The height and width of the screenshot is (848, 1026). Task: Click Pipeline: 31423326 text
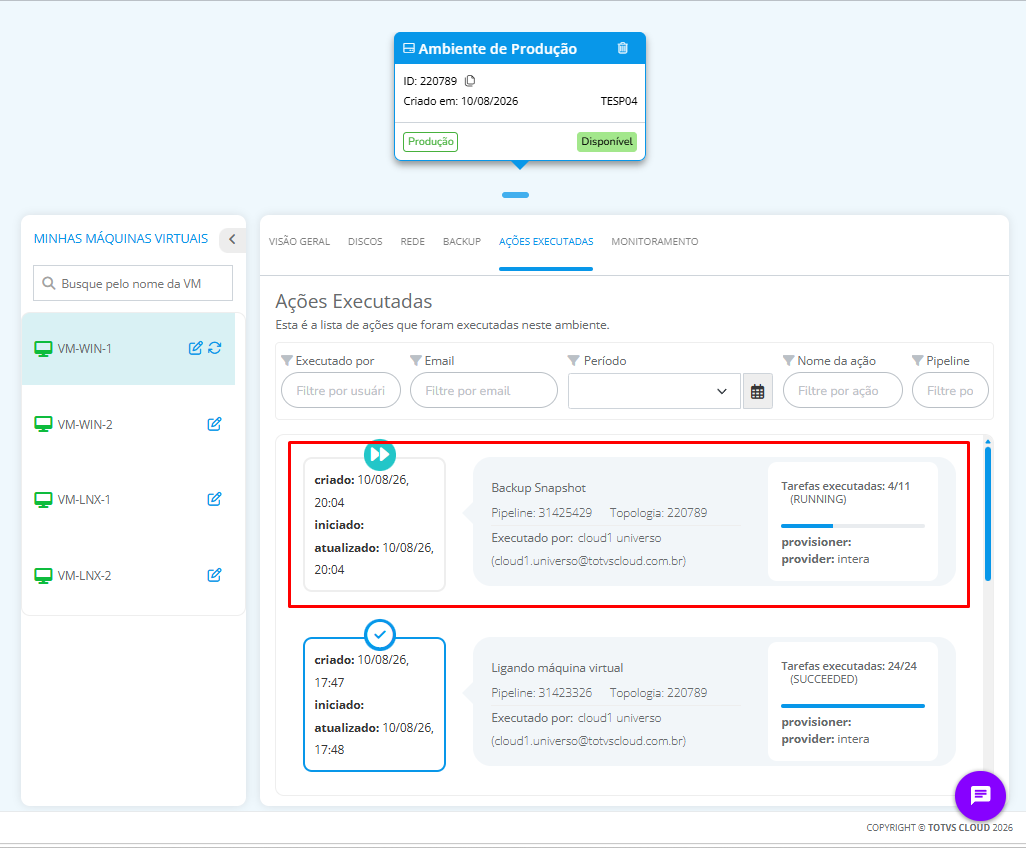pos(542,693)
